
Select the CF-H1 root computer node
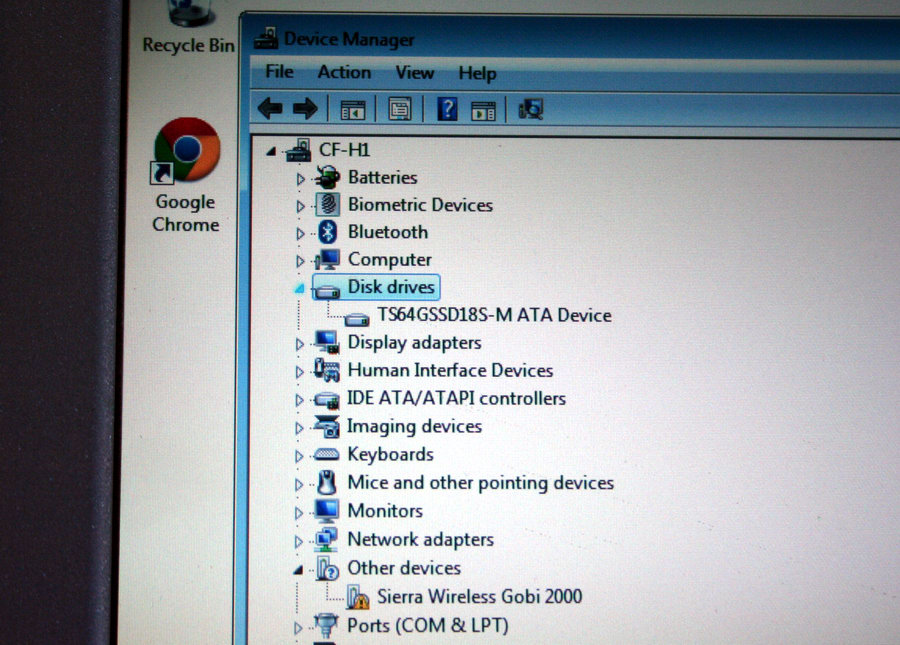(344, 150)
